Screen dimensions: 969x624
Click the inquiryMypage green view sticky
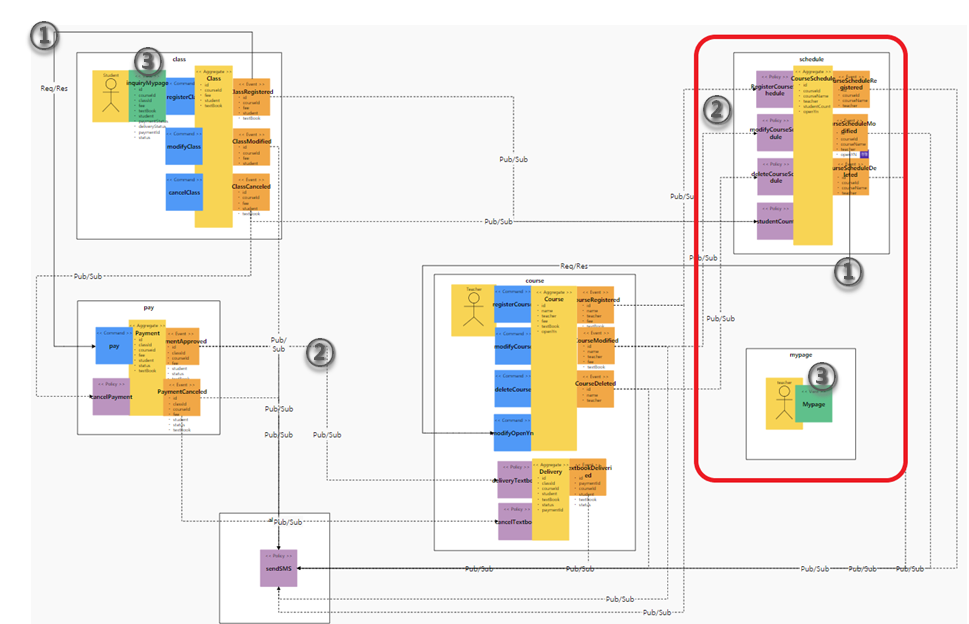coord(147,96)
